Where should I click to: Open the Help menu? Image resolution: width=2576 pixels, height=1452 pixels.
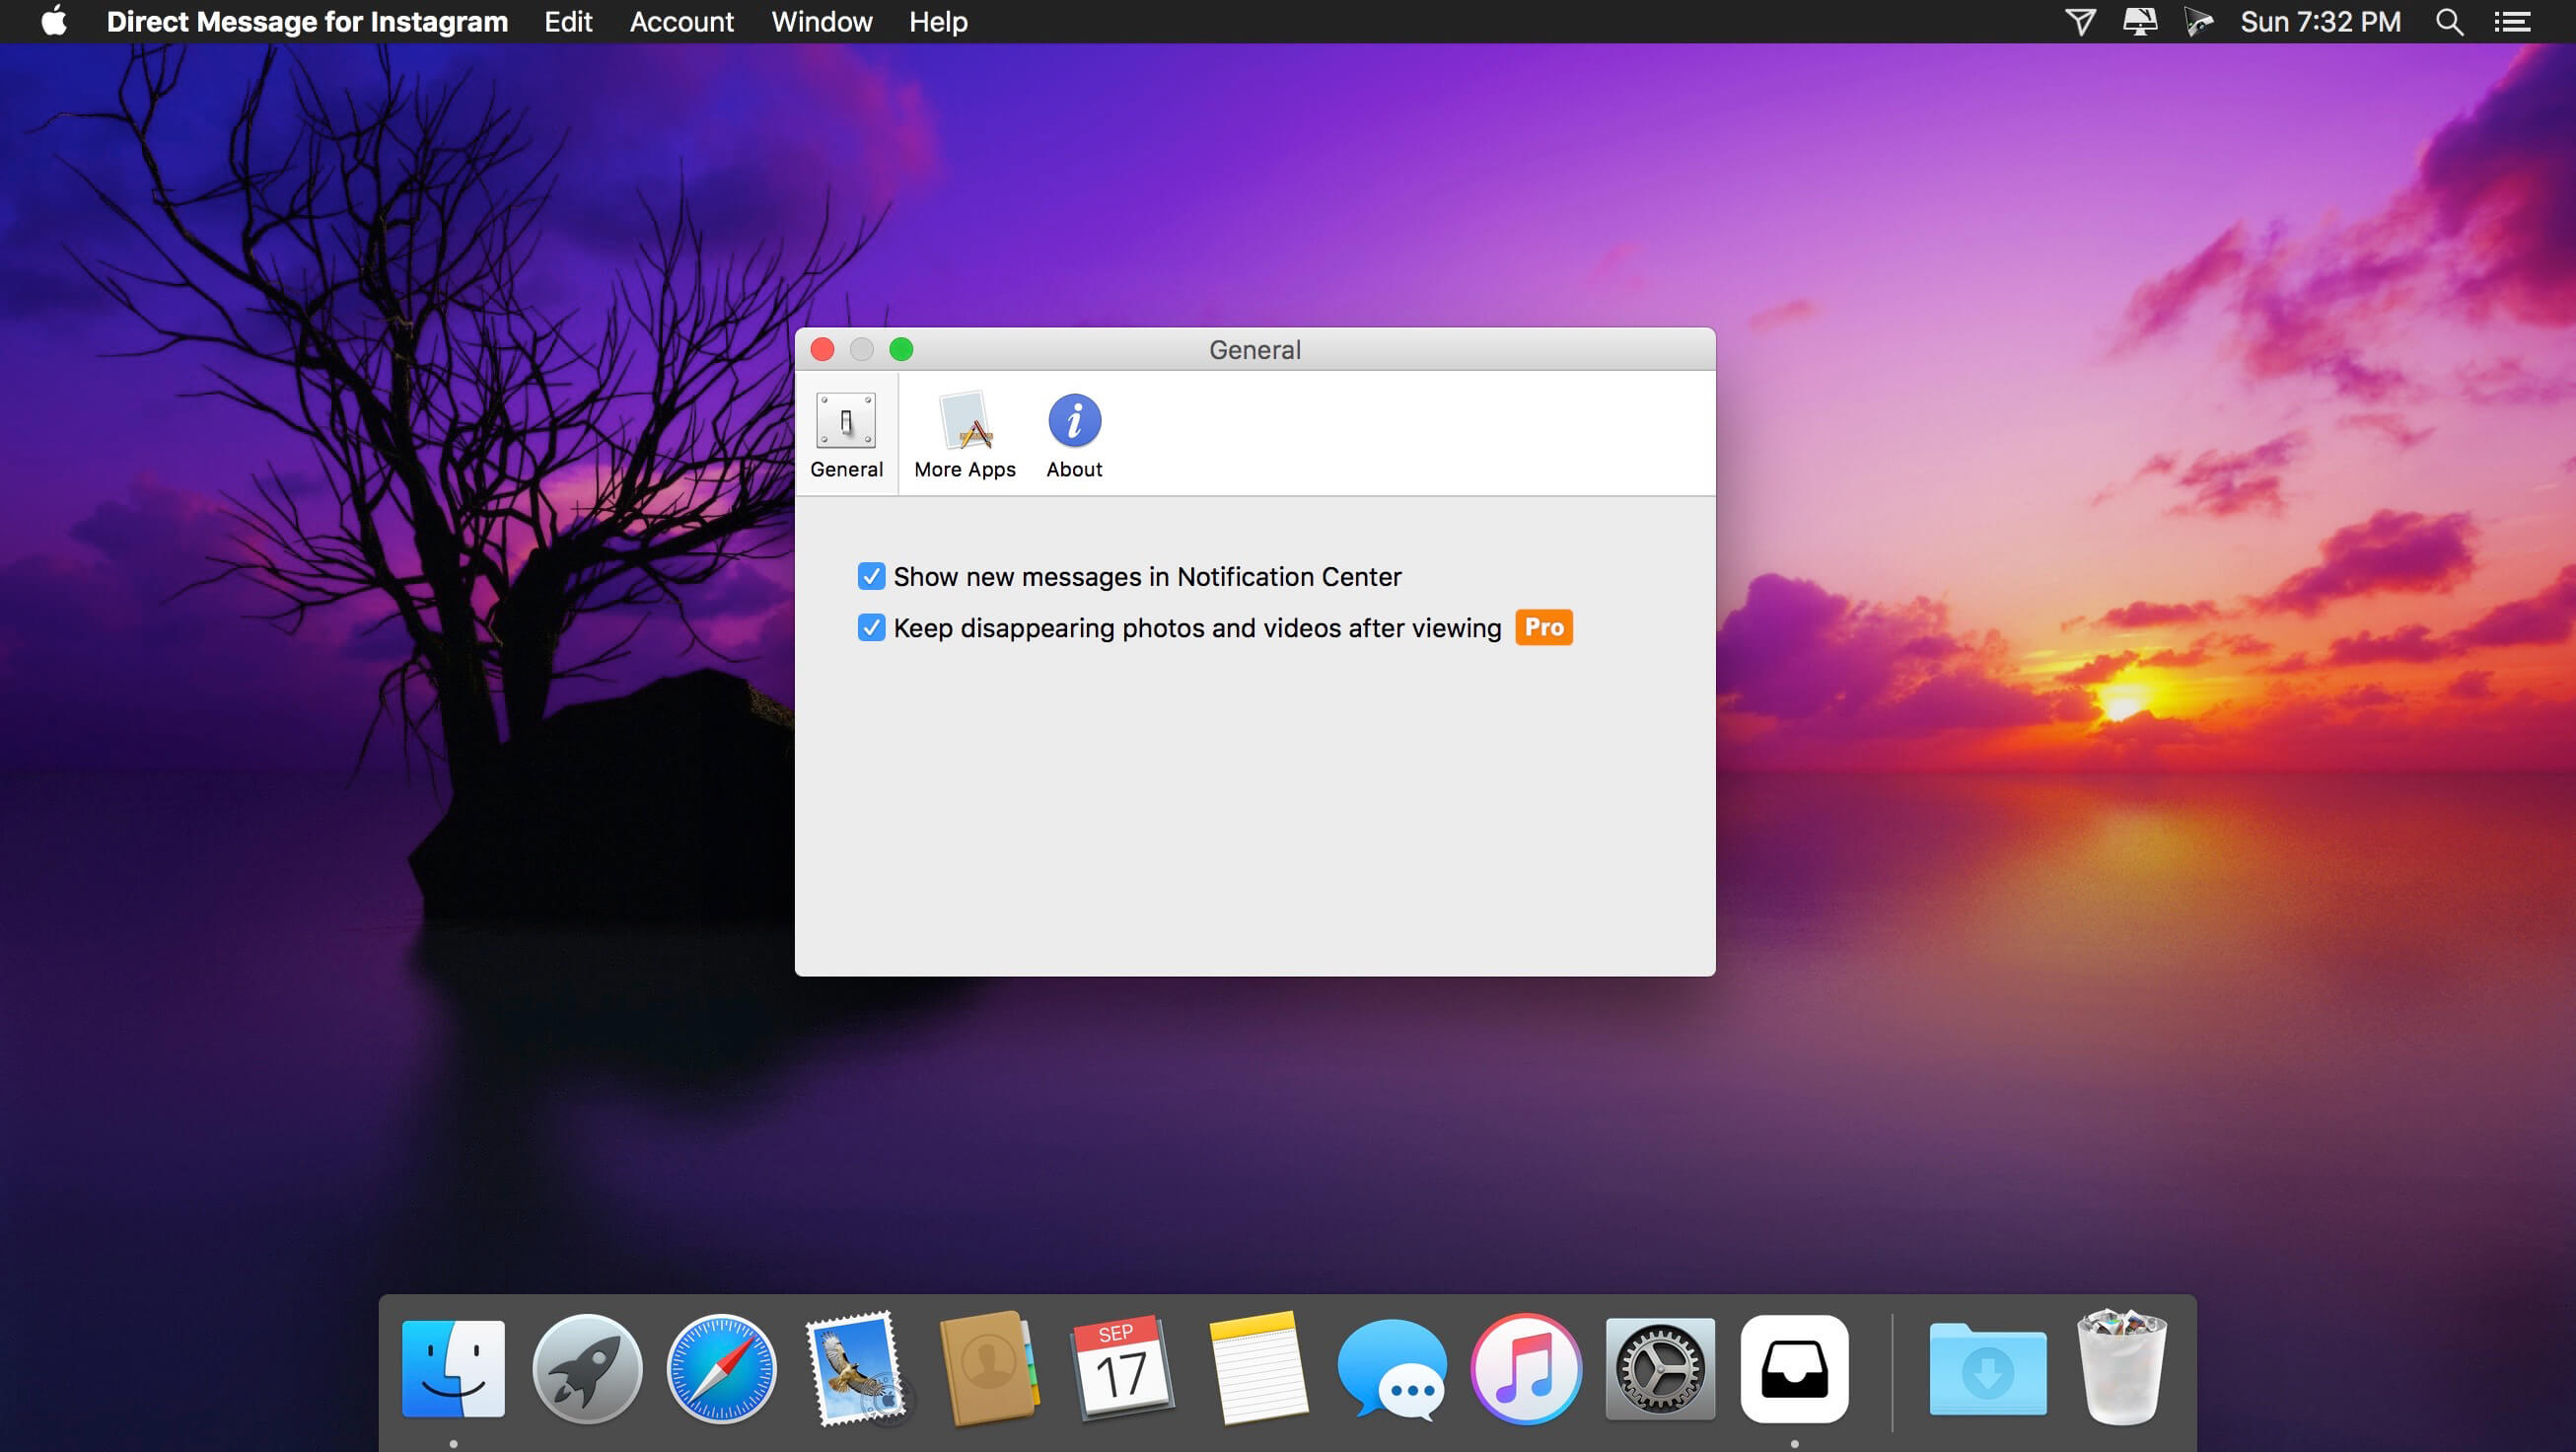pos(938,22)
